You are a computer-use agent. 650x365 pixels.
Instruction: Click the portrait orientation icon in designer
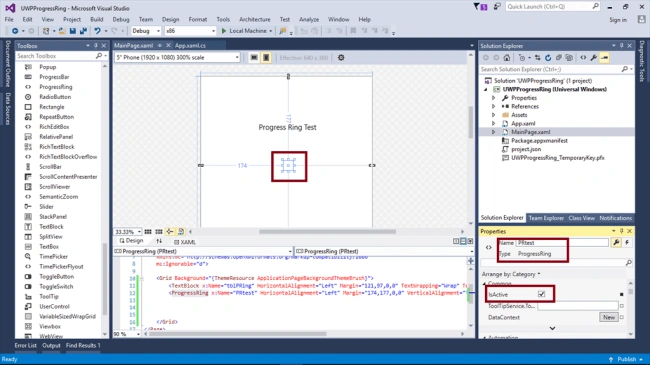point(266,58)
